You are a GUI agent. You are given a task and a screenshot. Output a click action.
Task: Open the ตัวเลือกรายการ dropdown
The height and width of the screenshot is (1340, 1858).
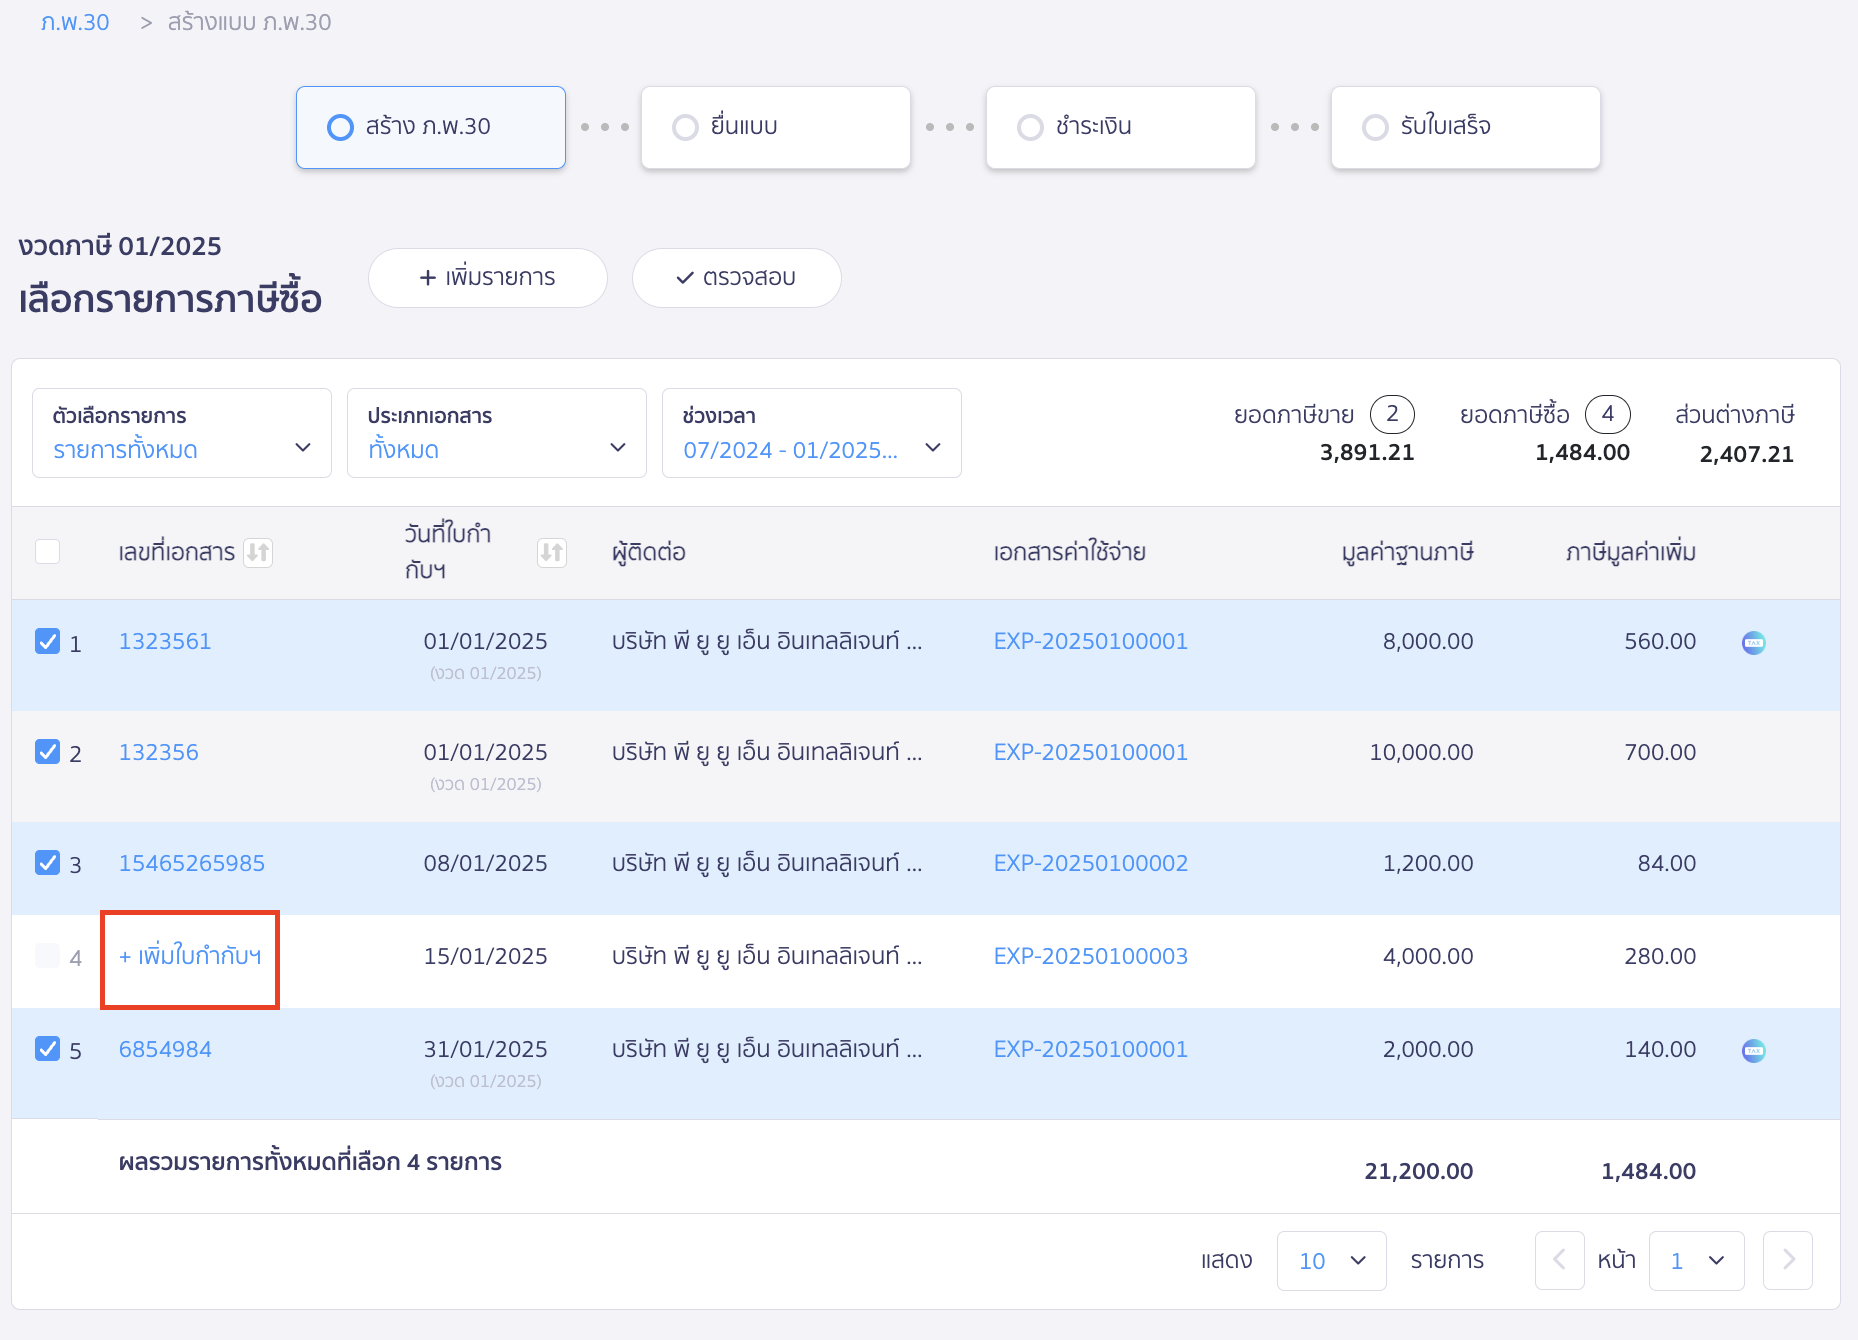pos(182,433)
